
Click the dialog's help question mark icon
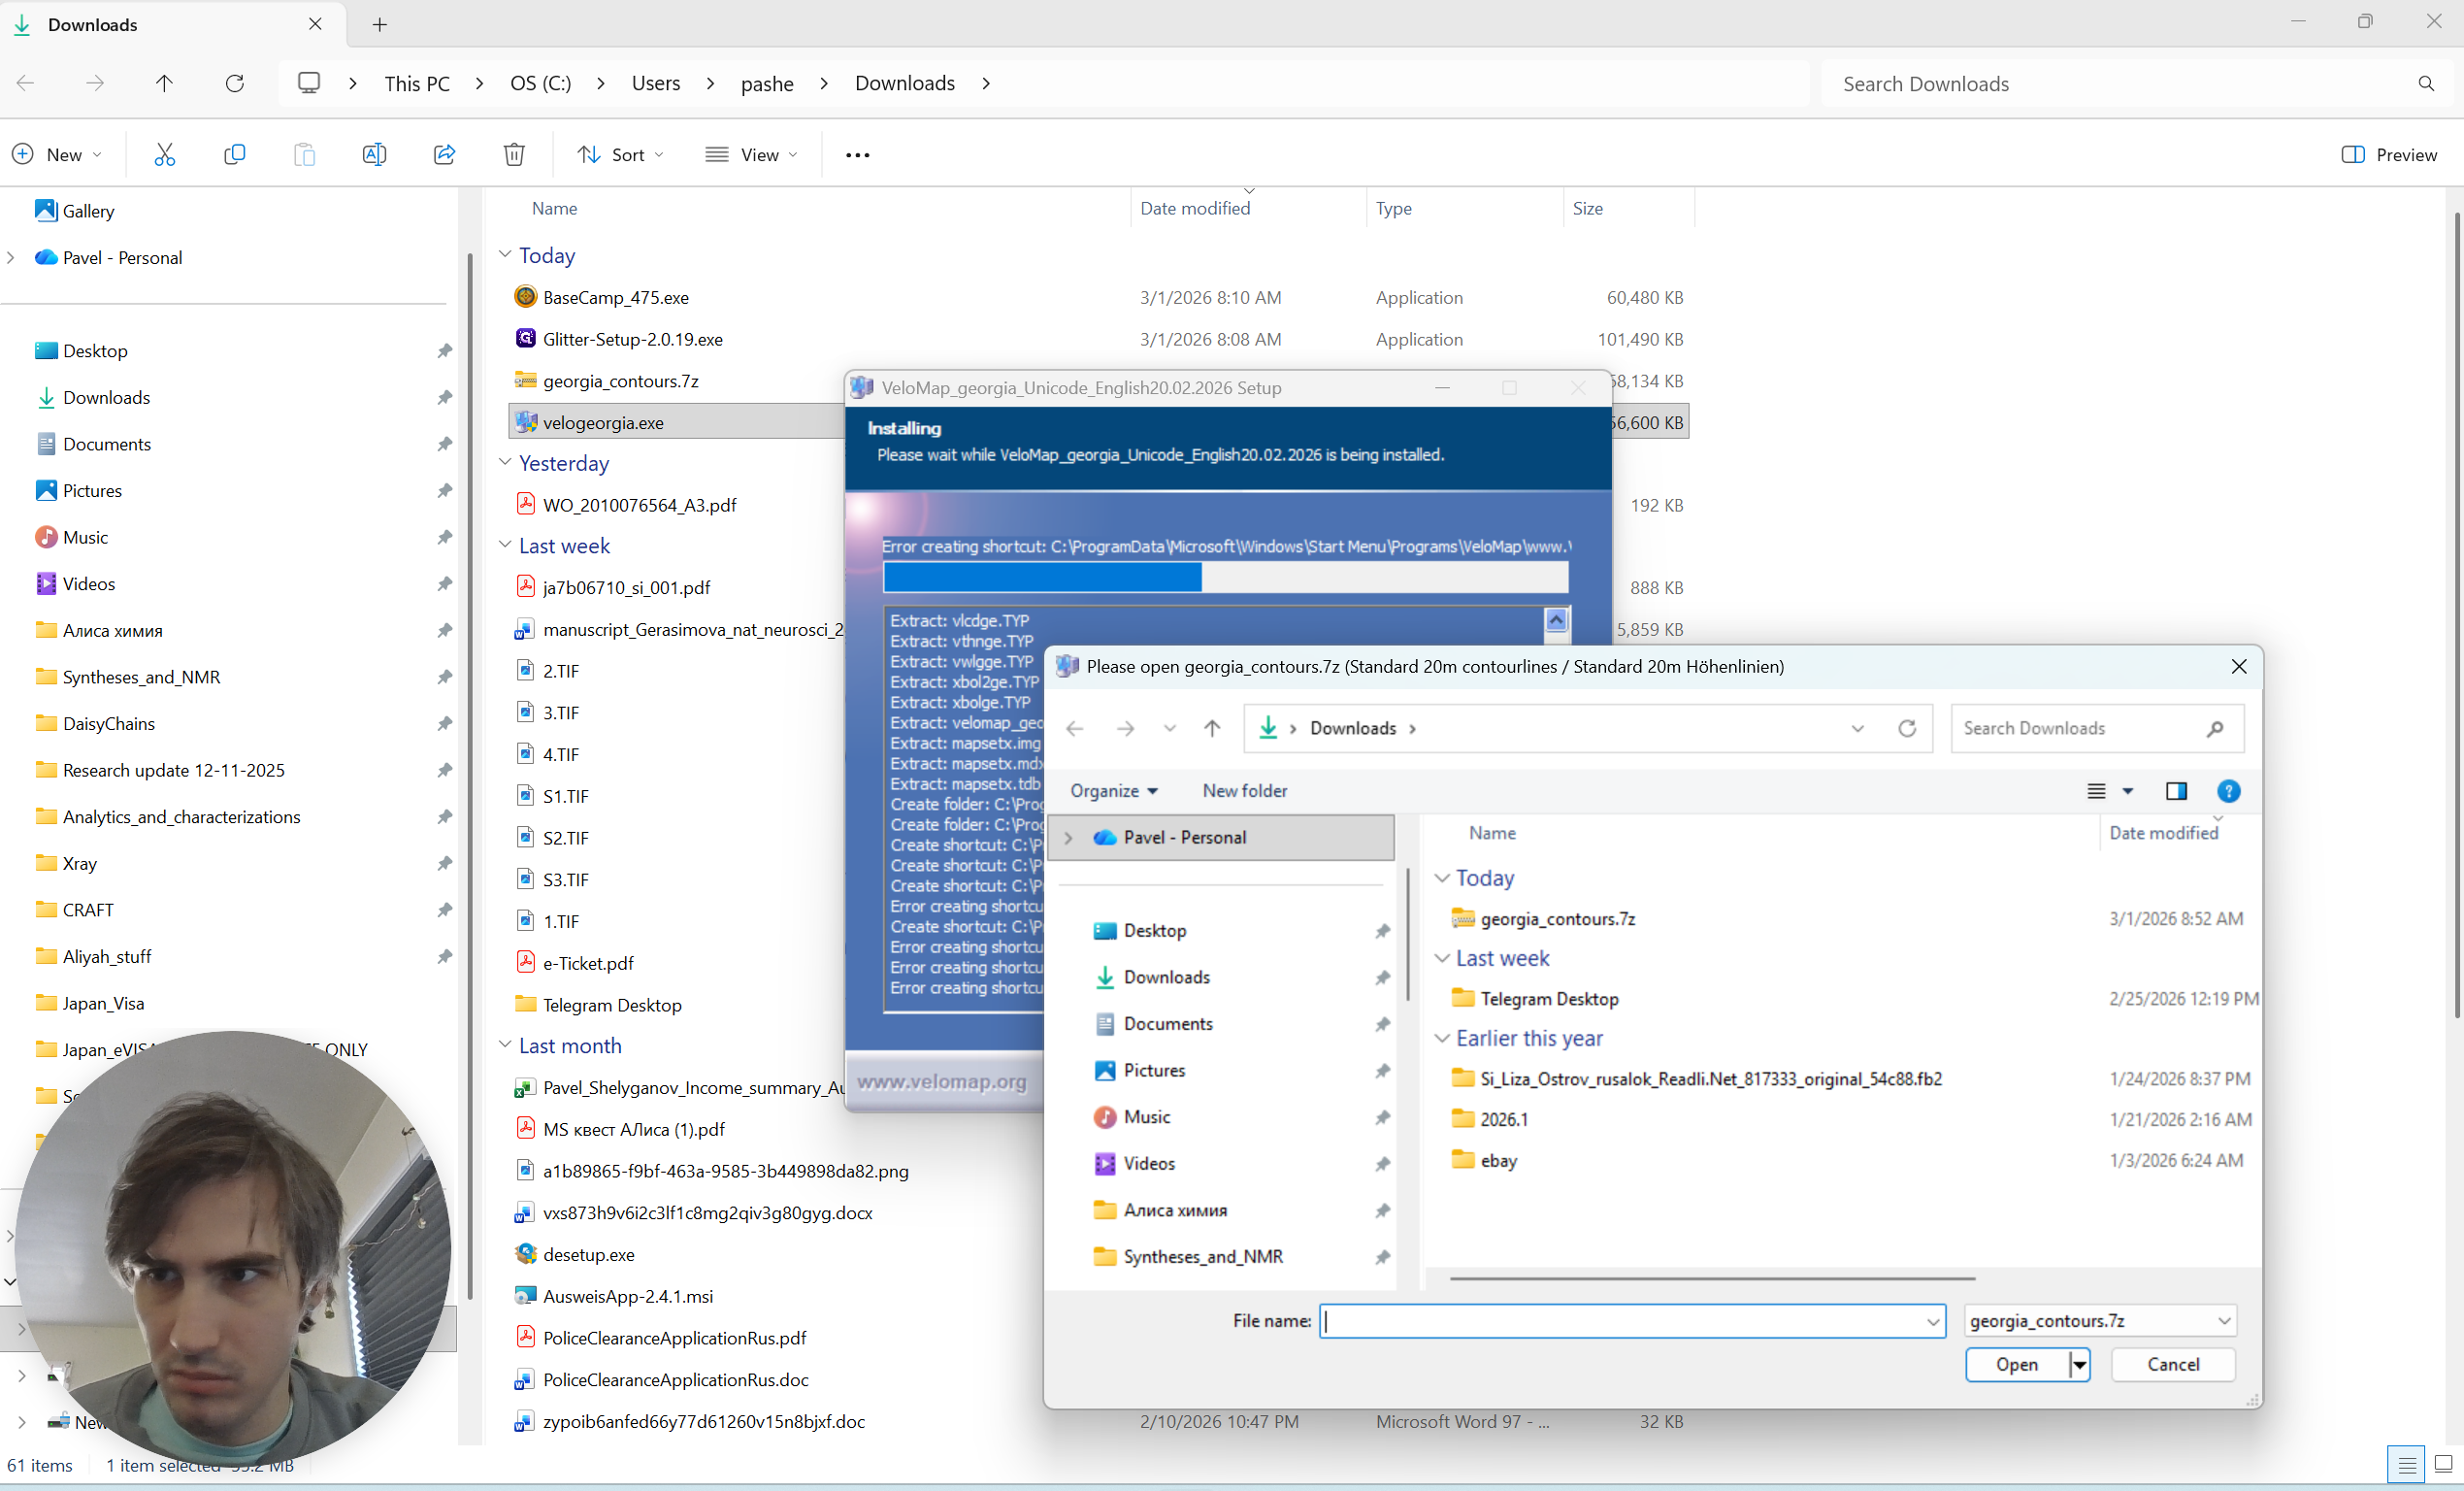pyautogui.click(x=2228, y=791)
